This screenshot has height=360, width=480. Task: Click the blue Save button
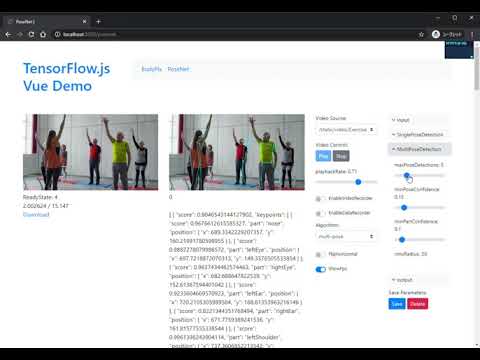pos(397,304)
